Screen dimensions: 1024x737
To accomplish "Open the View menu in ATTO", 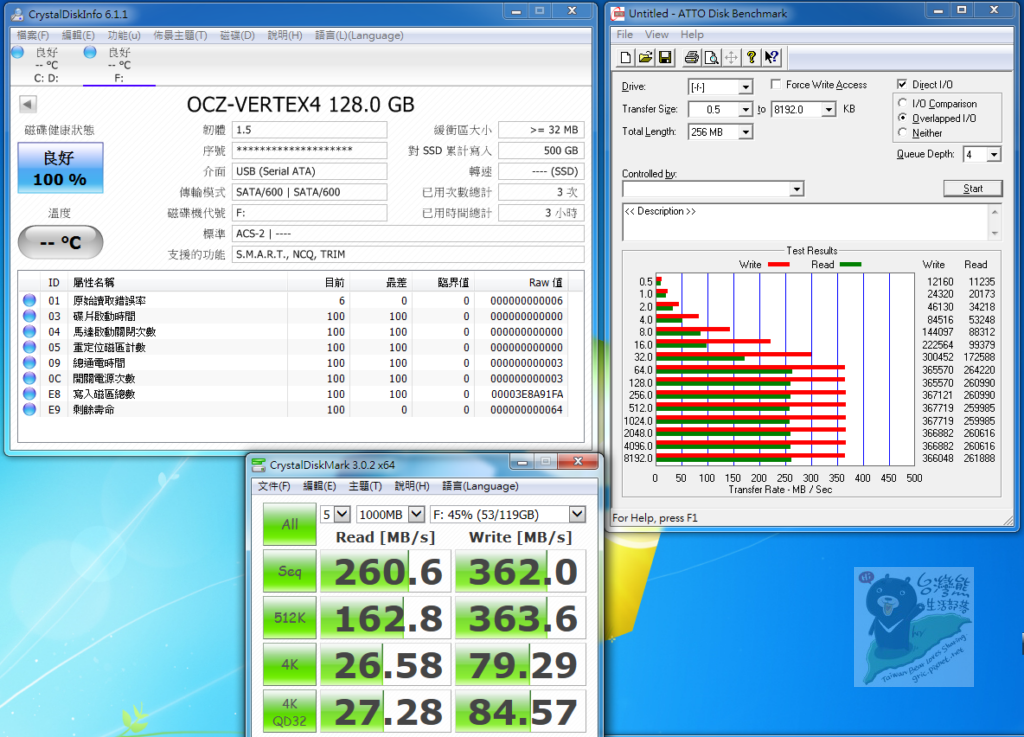I will (656, 35).
